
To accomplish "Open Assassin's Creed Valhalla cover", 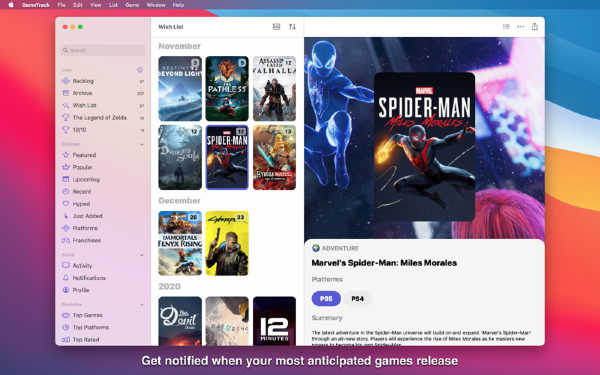I will pos(274,88).
